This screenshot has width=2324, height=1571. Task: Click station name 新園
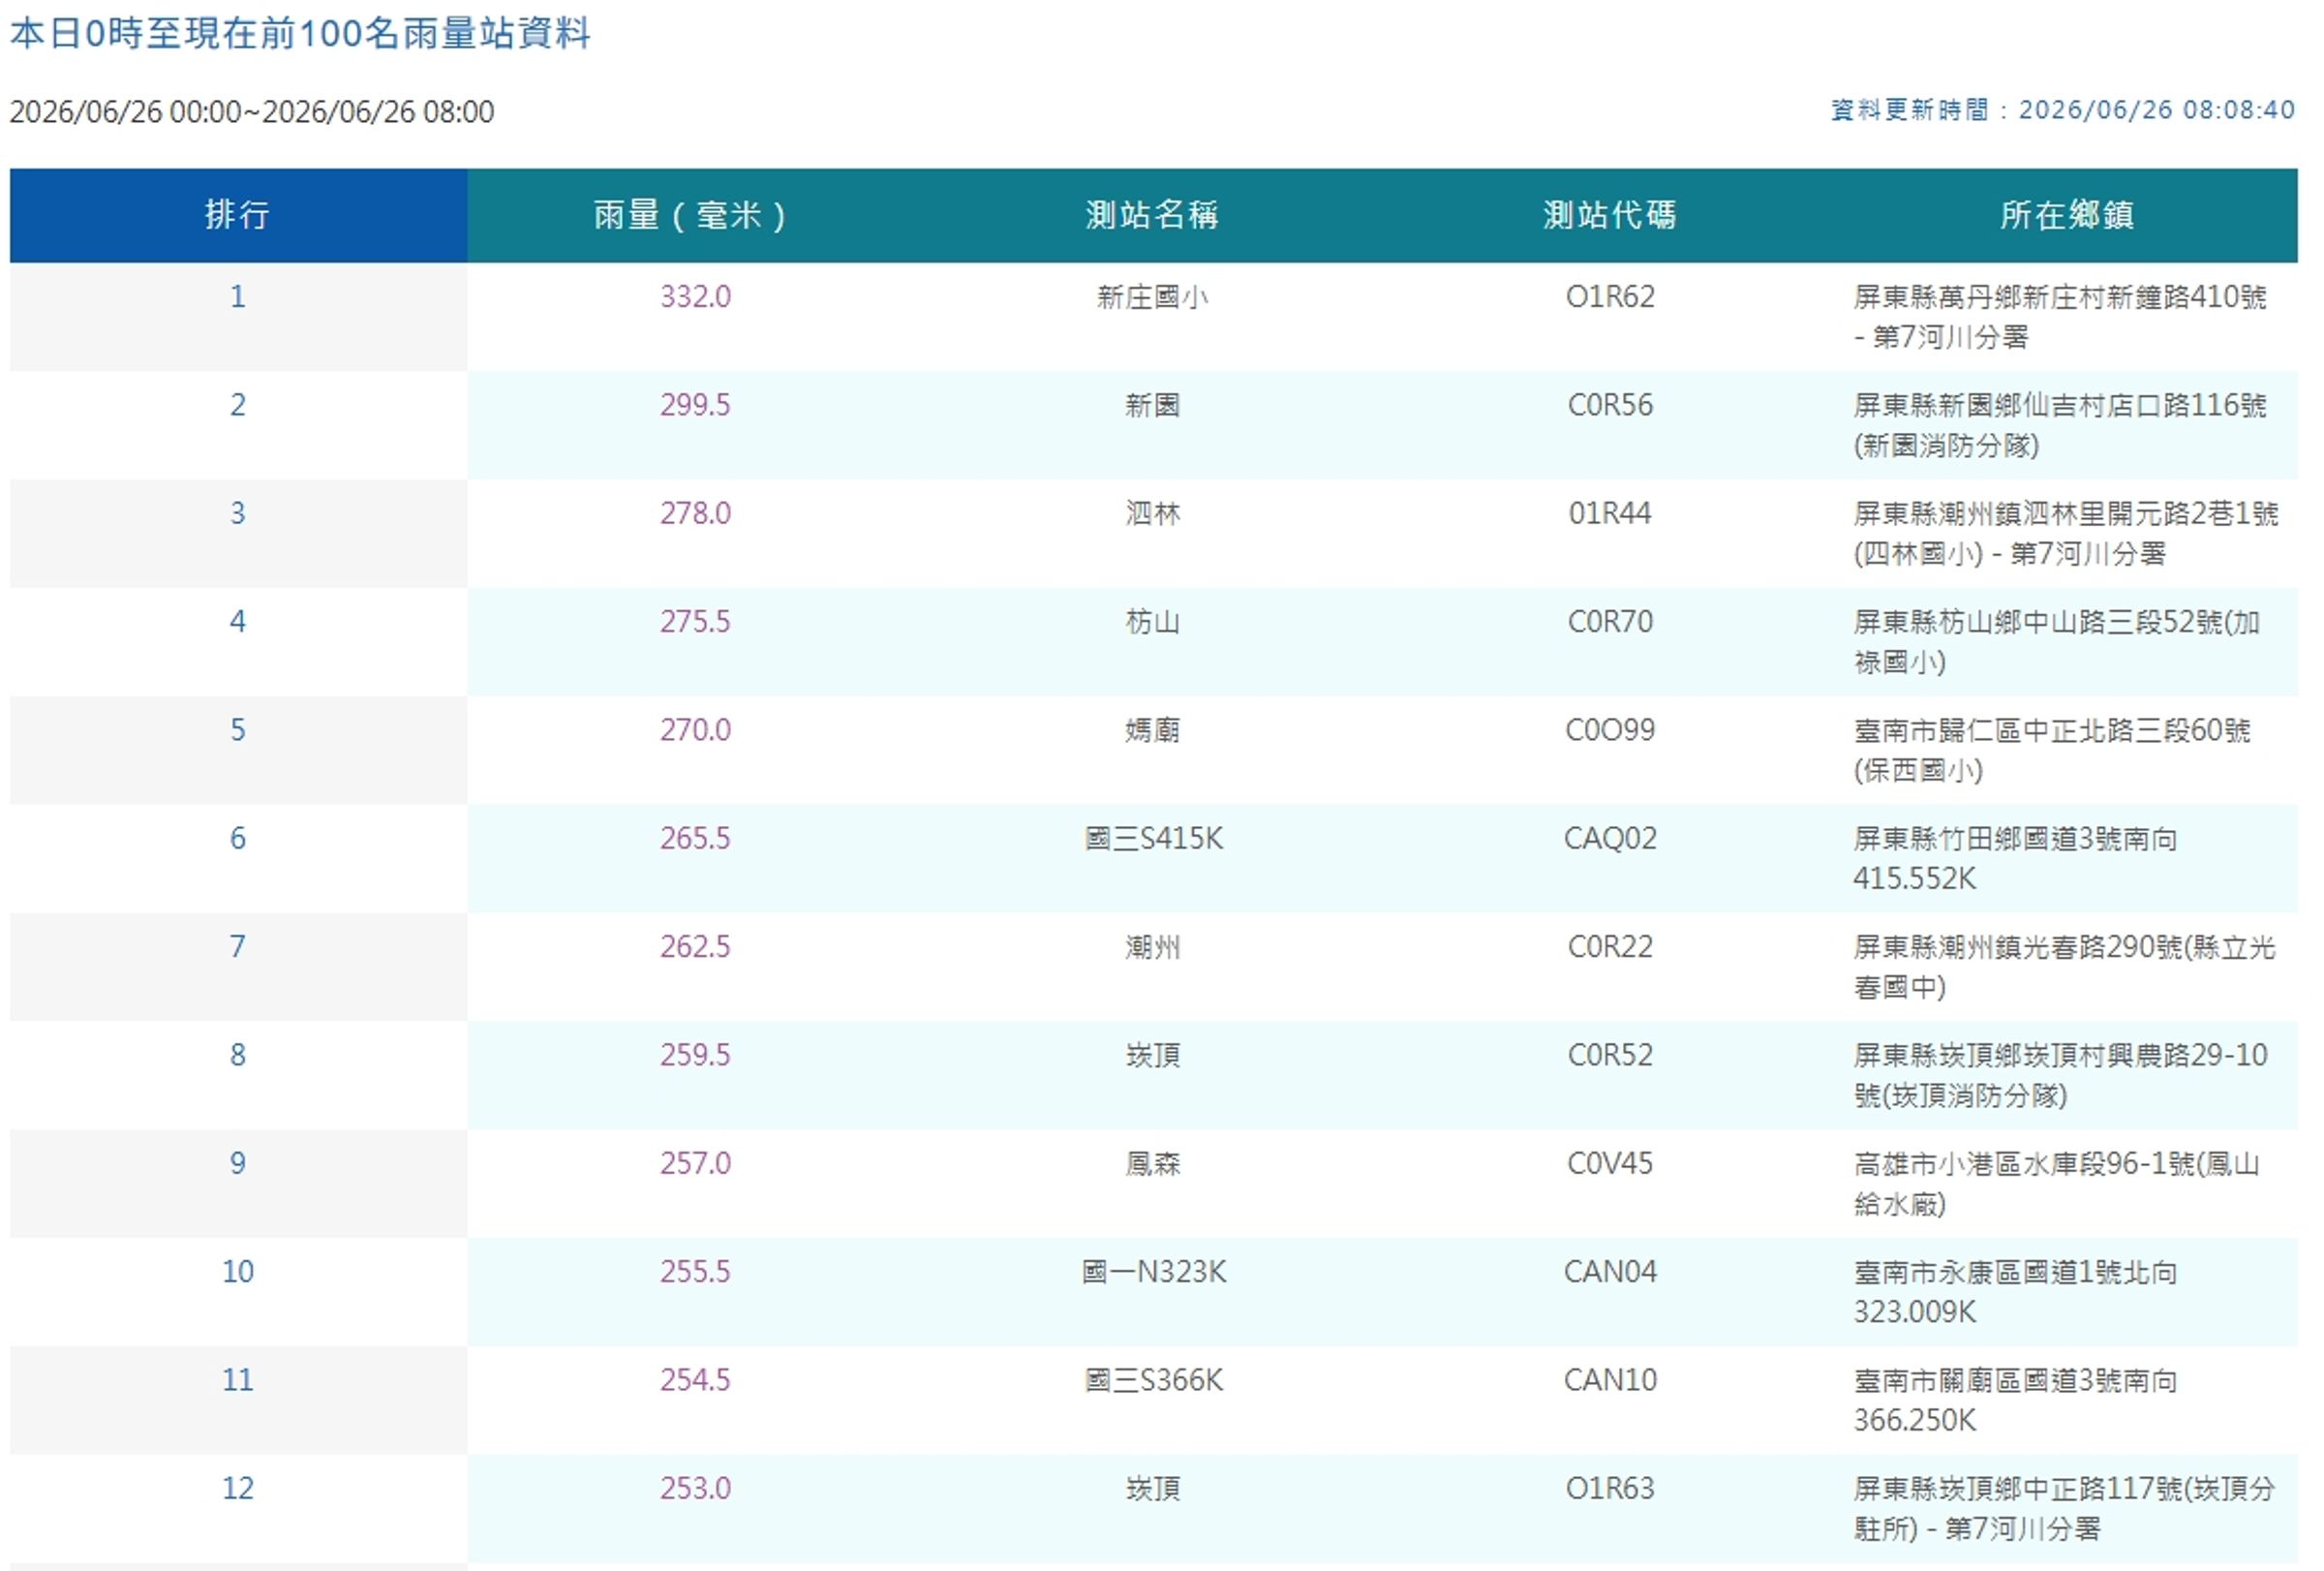(x=1152, y=405)
